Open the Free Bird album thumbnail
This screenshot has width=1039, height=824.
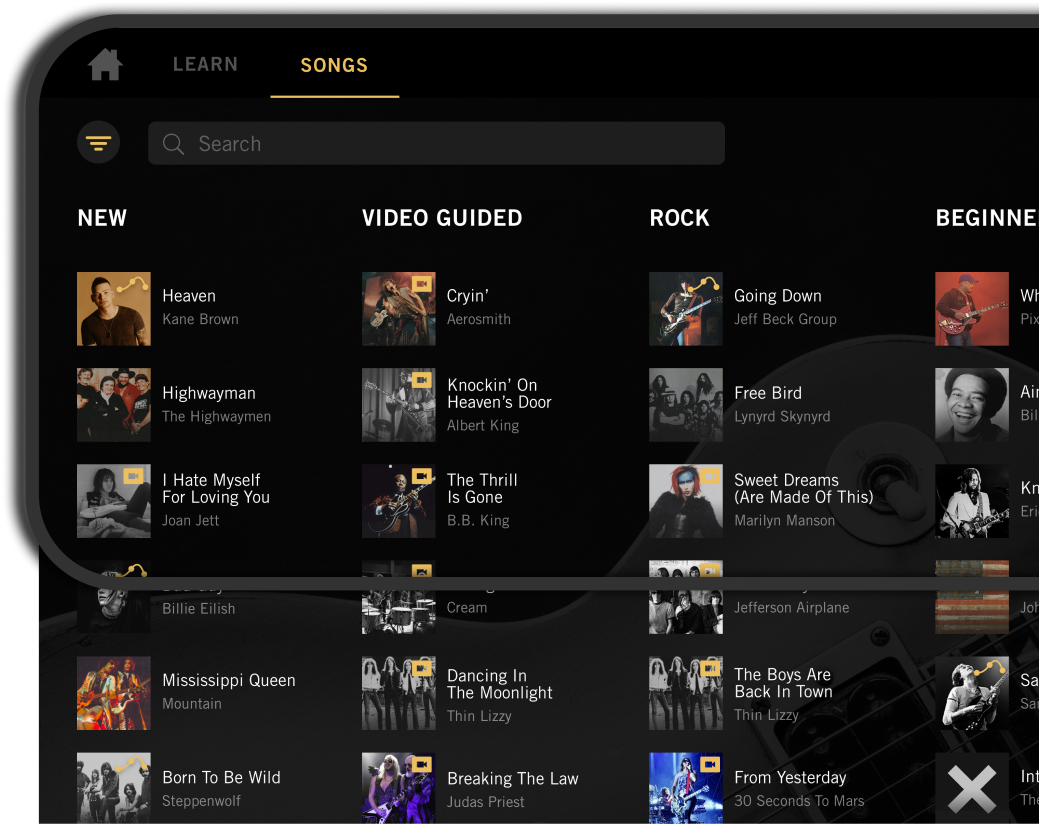[686, 405]
